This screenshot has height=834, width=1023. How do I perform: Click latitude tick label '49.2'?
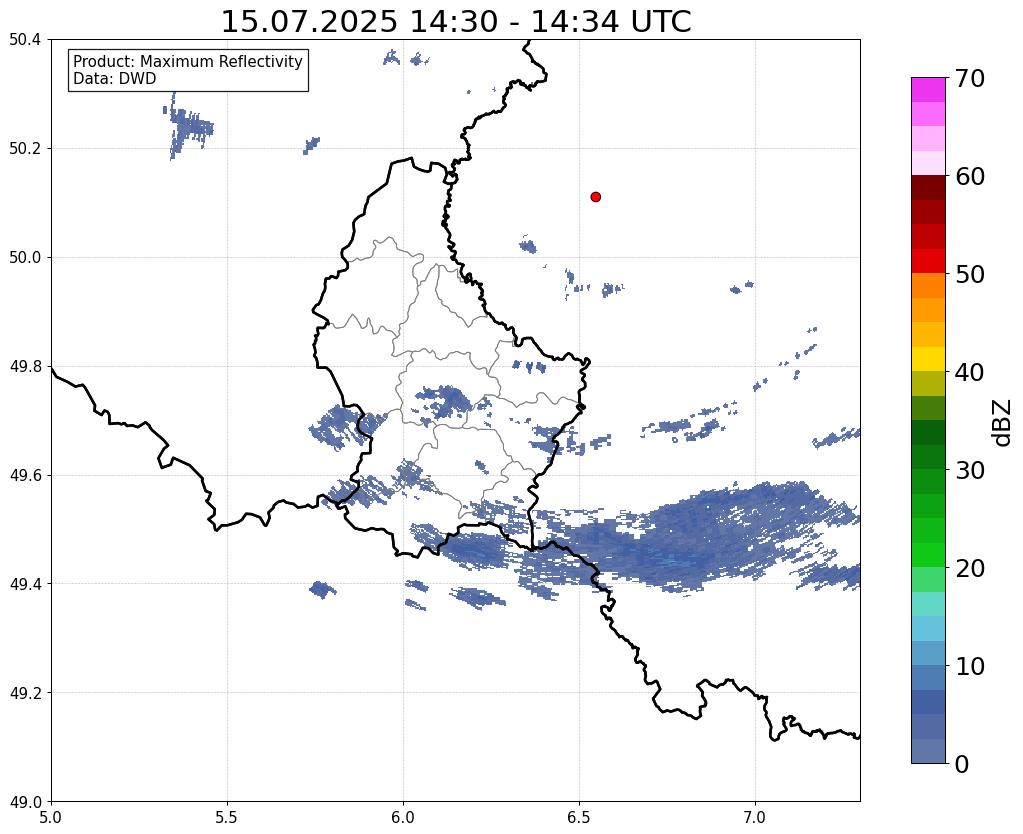coord(25,693)
